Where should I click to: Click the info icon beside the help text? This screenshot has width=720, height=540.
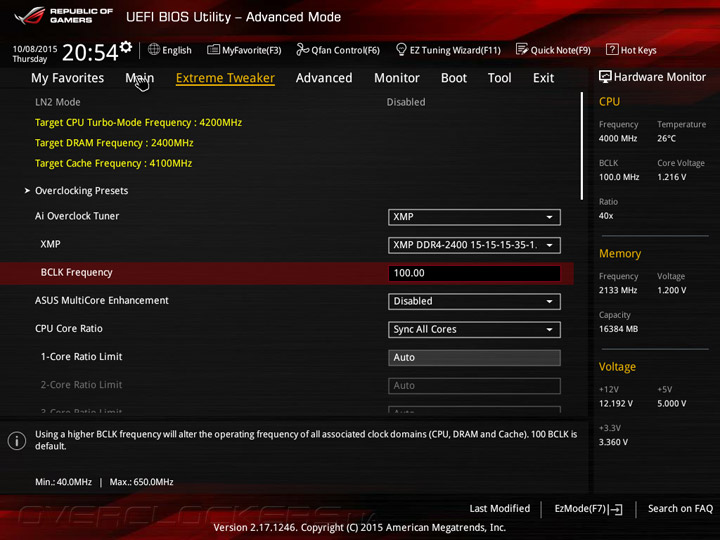tap(17, 441)
